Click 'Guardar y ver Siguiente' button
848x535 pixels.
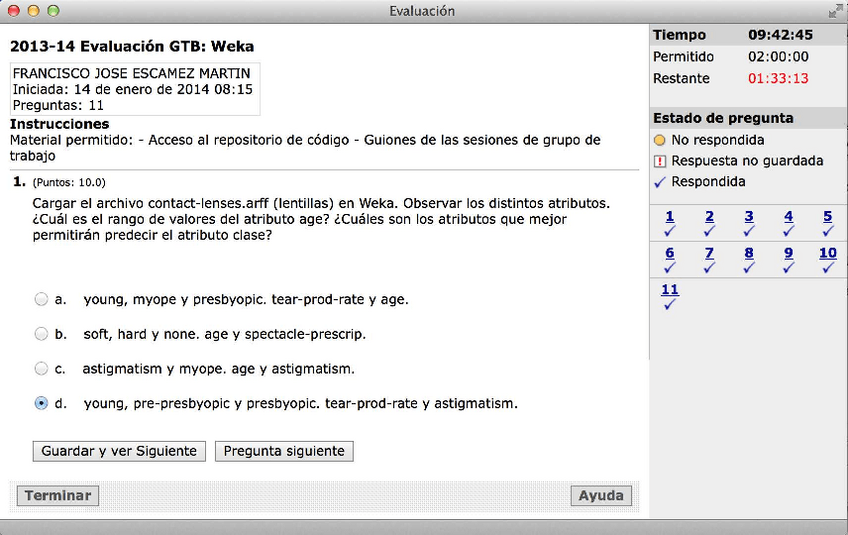(119, 451)
